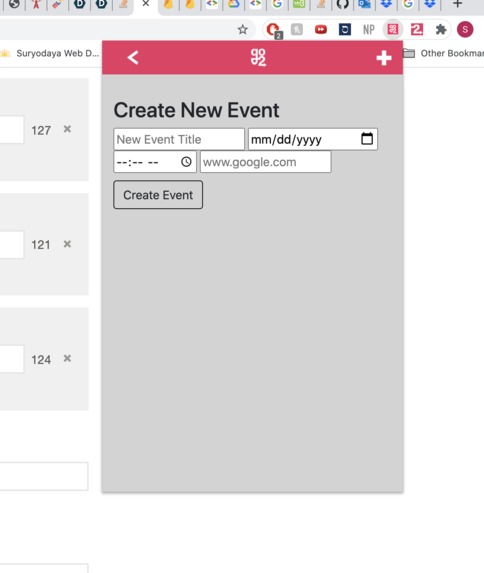Click the event time input field
Image resolution: width=484 pixels, height=573 pixels.
[155, 162]
